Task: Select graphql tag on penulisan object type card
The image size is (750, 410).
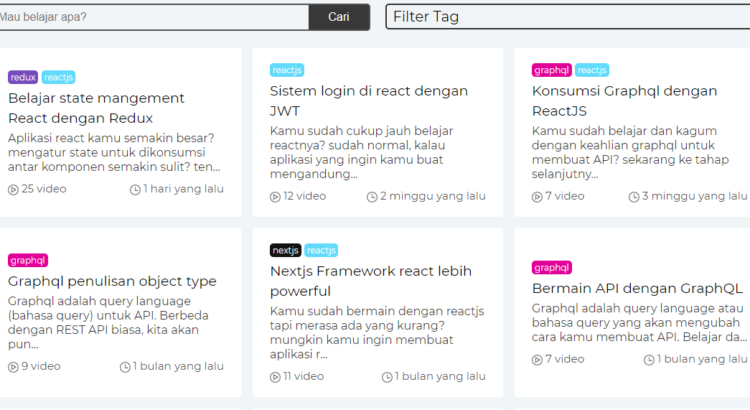Action: [28, 260]
